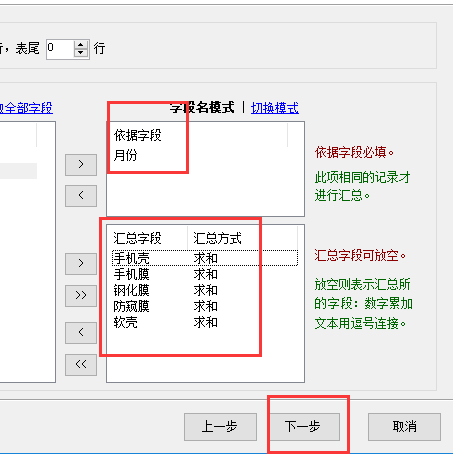Remove field from 依据字段 with < arrow
The image size is (453, 454).
click(81, 196)
